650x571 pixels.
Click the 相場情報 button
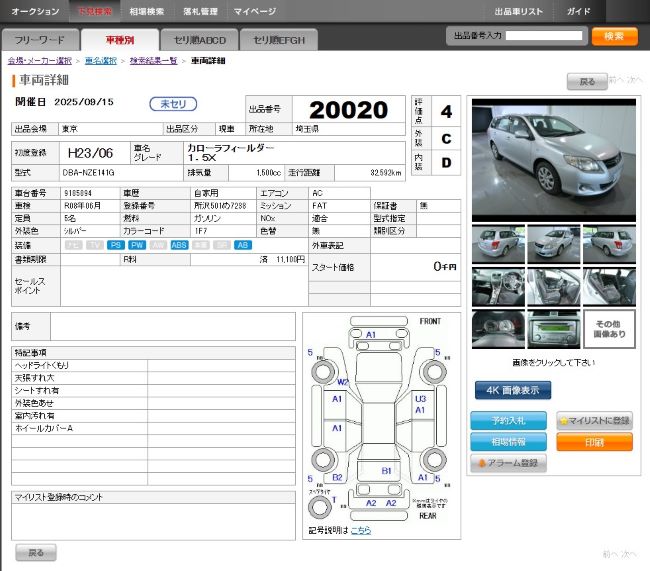[508, 442]
